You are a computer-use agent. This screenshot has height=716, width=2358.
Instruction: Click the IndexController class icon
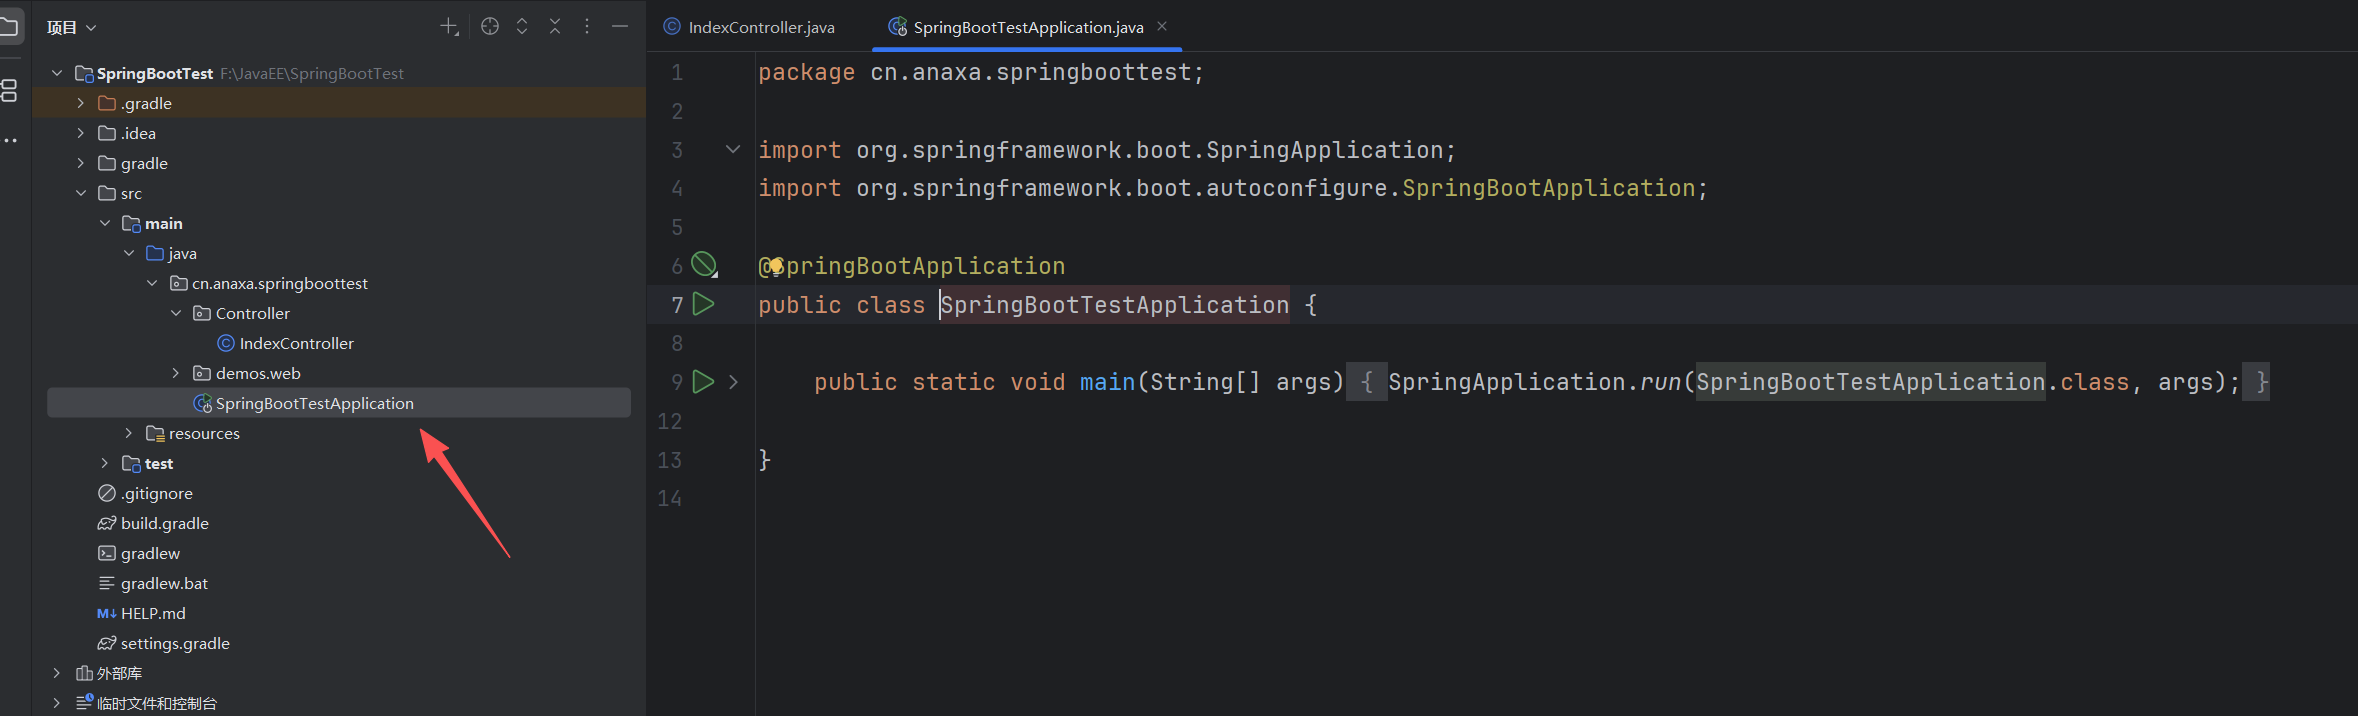click(x=226, y=343)
